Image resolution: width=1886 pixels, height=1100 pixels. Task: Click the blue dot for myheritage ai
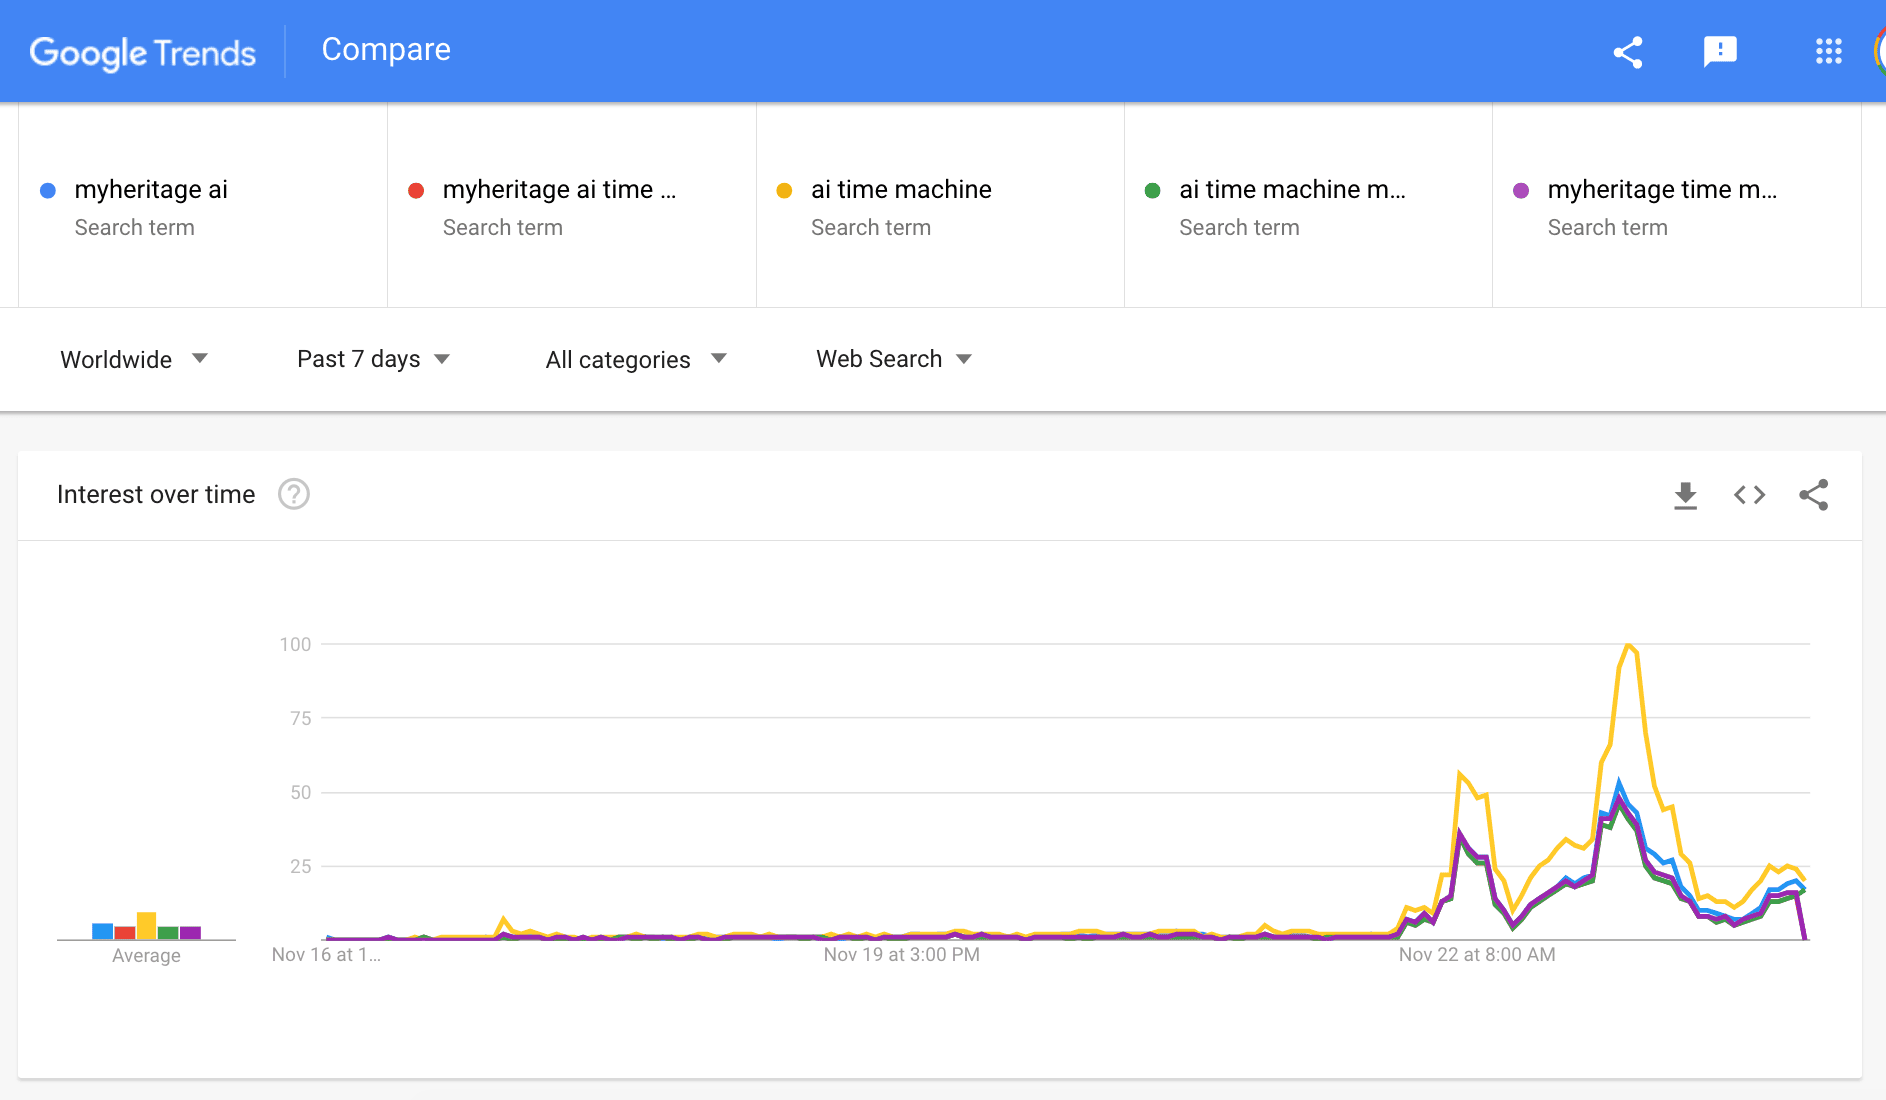[x=47, y=190]
